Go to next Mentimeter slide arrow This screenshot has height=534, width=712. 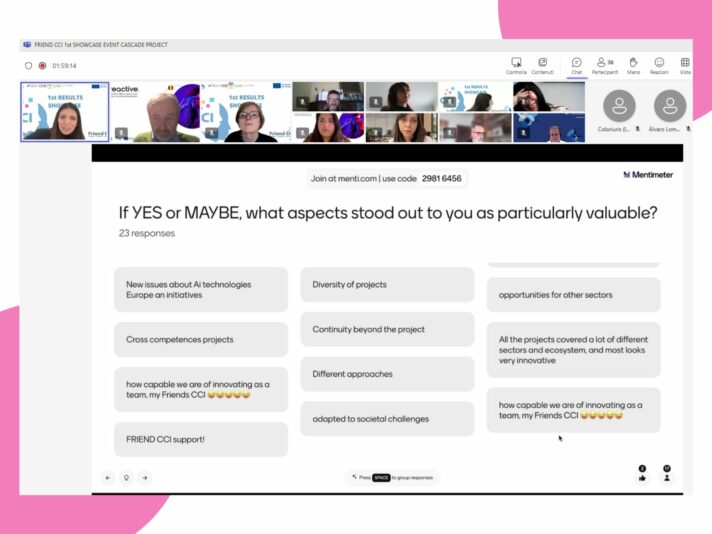pyautogui.click(x=144, y=478)
